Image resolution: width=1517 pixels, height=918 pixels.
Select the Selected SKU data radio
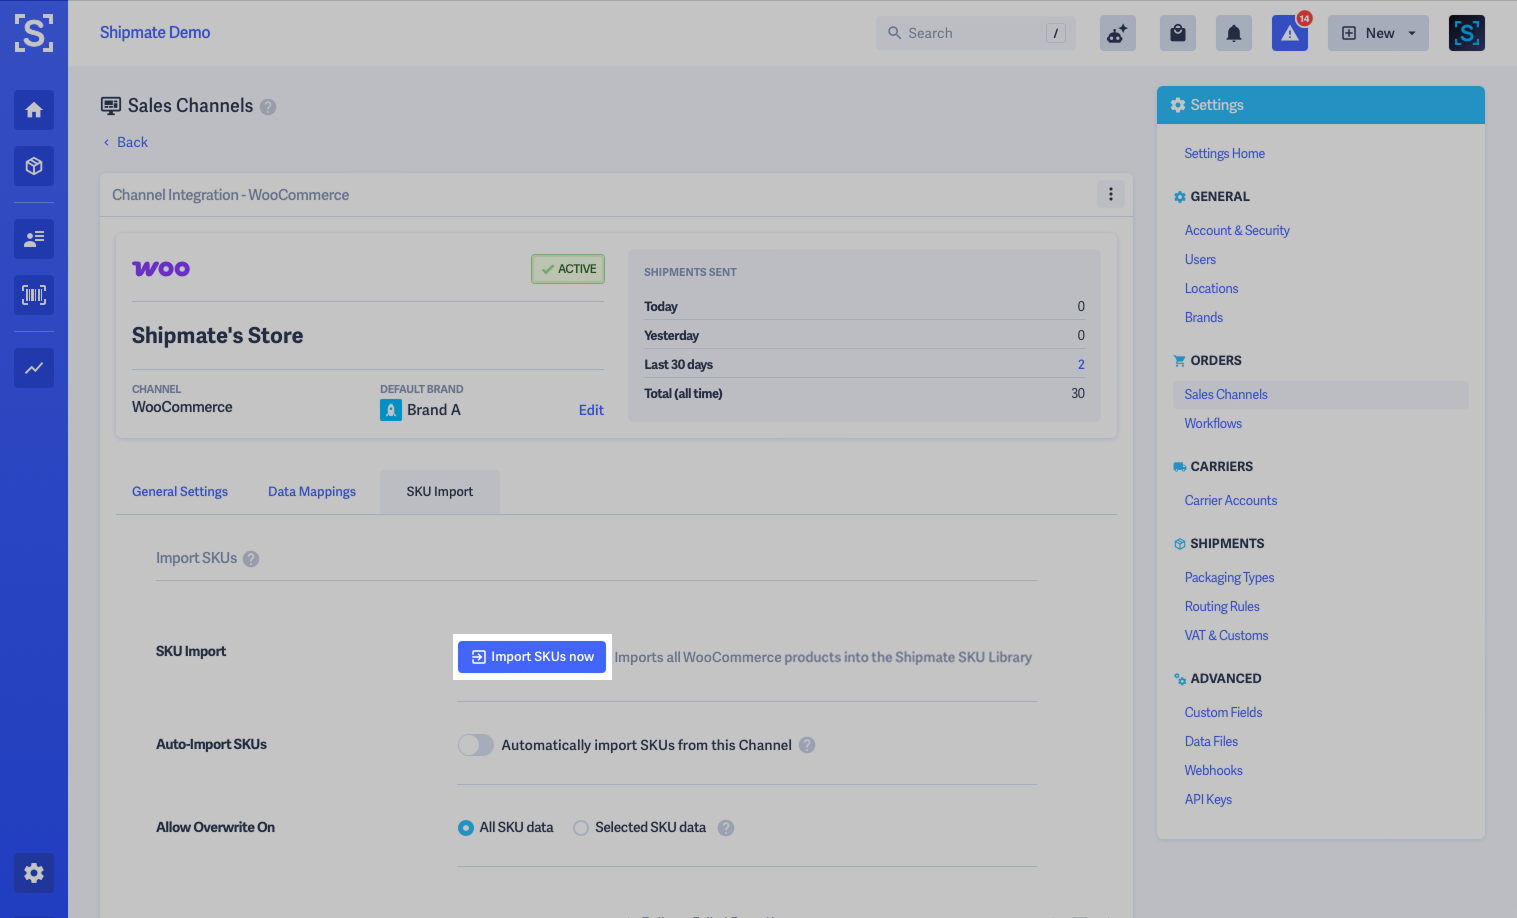coord(581,828)
